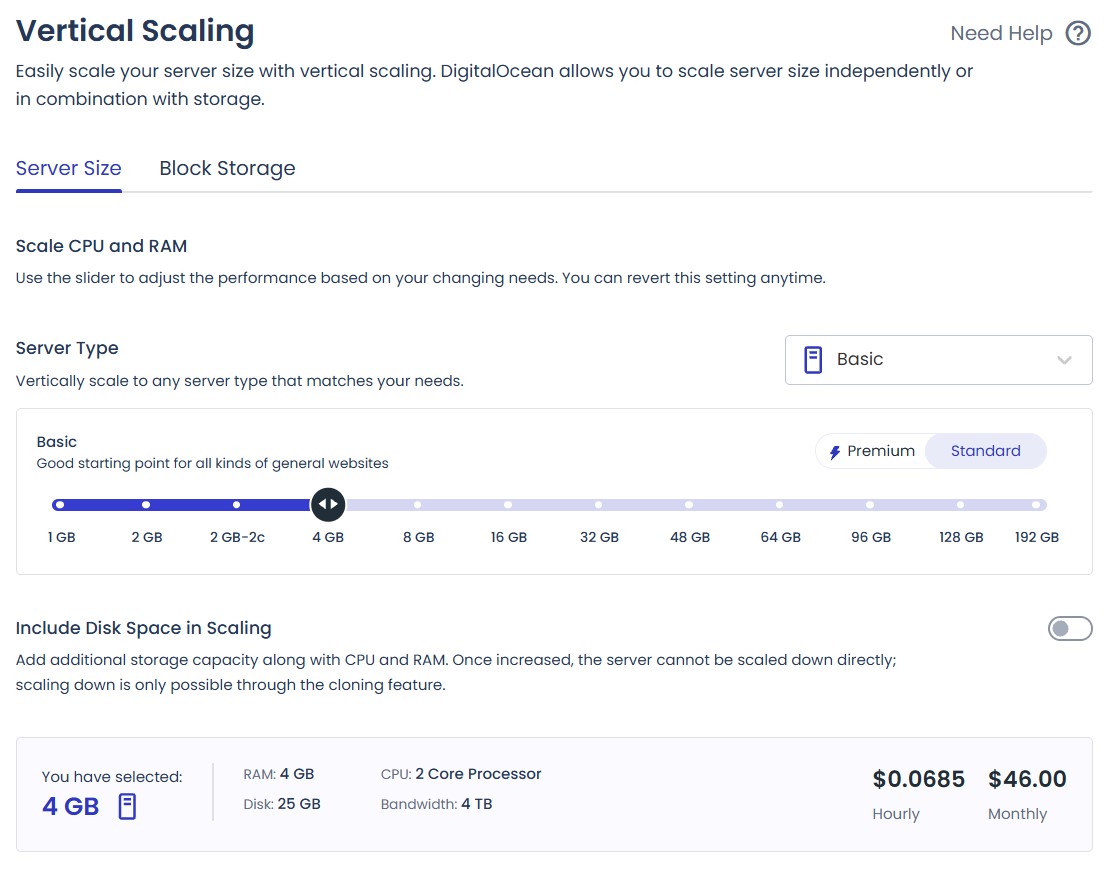Switch to the Block Storage tab
This screenshot has height=869, width=1108.
click(x=227, y=168)
